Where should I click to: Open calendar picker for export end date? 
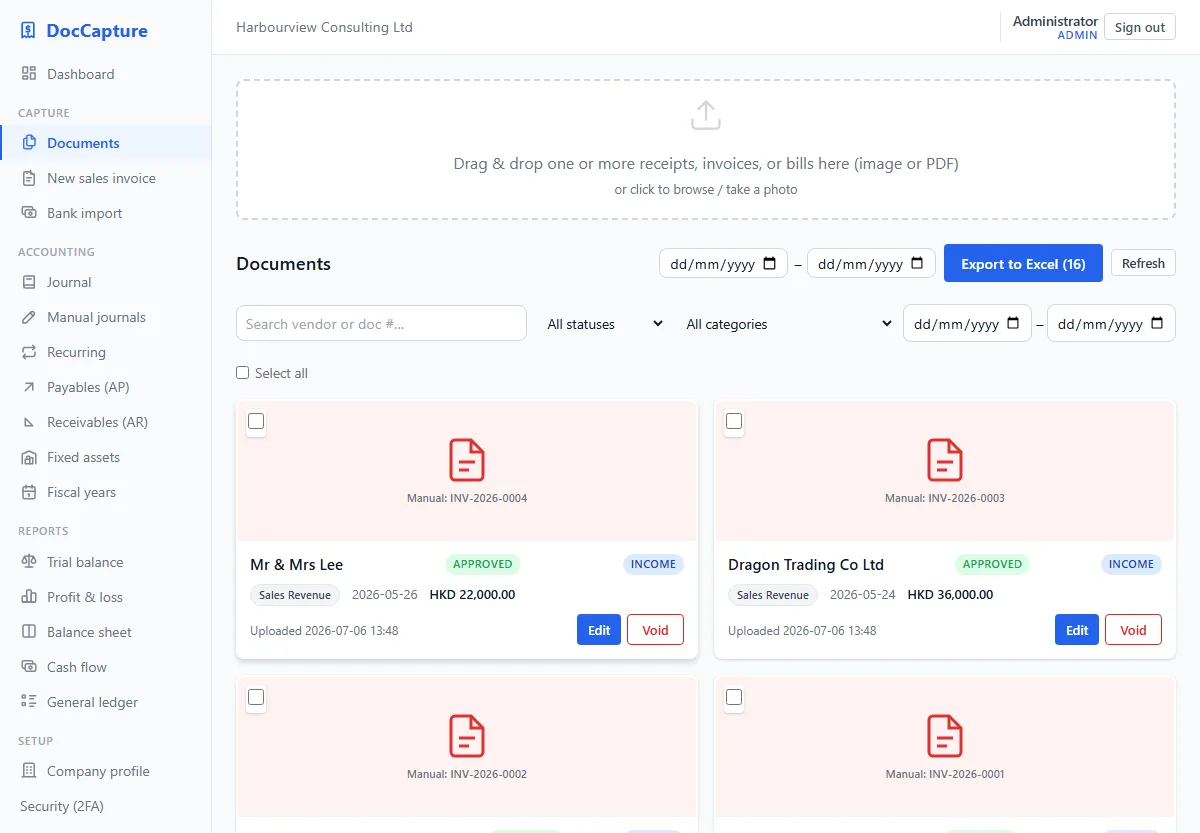coord(917,264)
